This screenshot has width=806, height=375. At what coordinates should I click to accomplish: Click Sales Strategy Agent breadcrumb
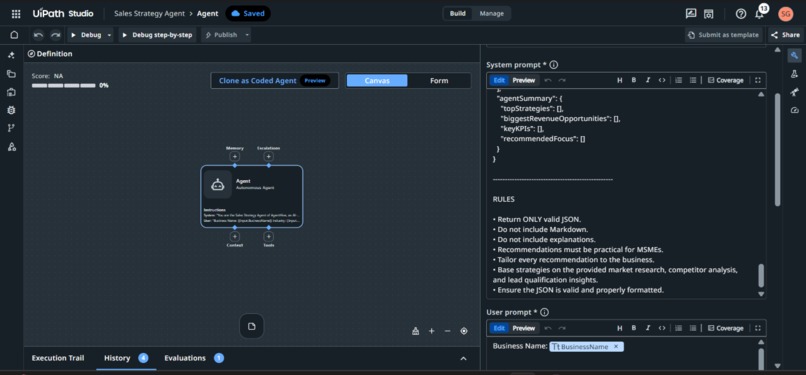point(149,14)
